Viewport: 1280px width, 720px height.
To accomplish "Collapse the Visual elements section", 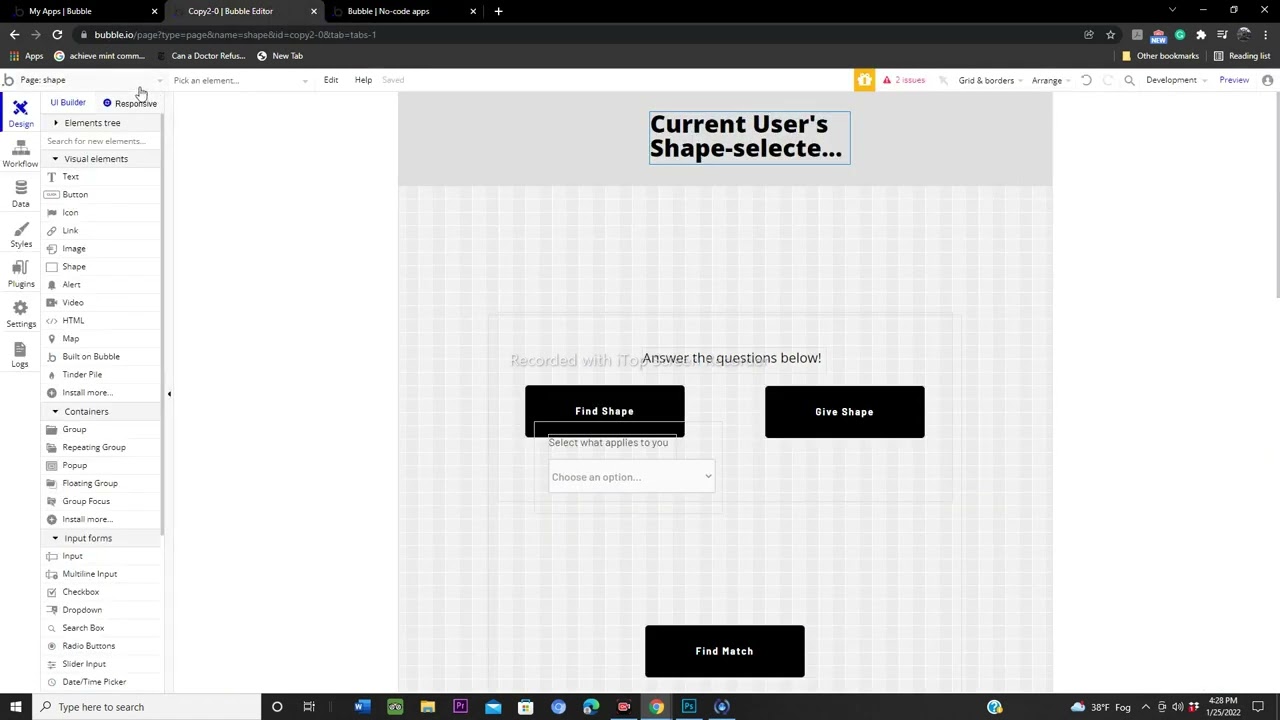I will point(96,159).
